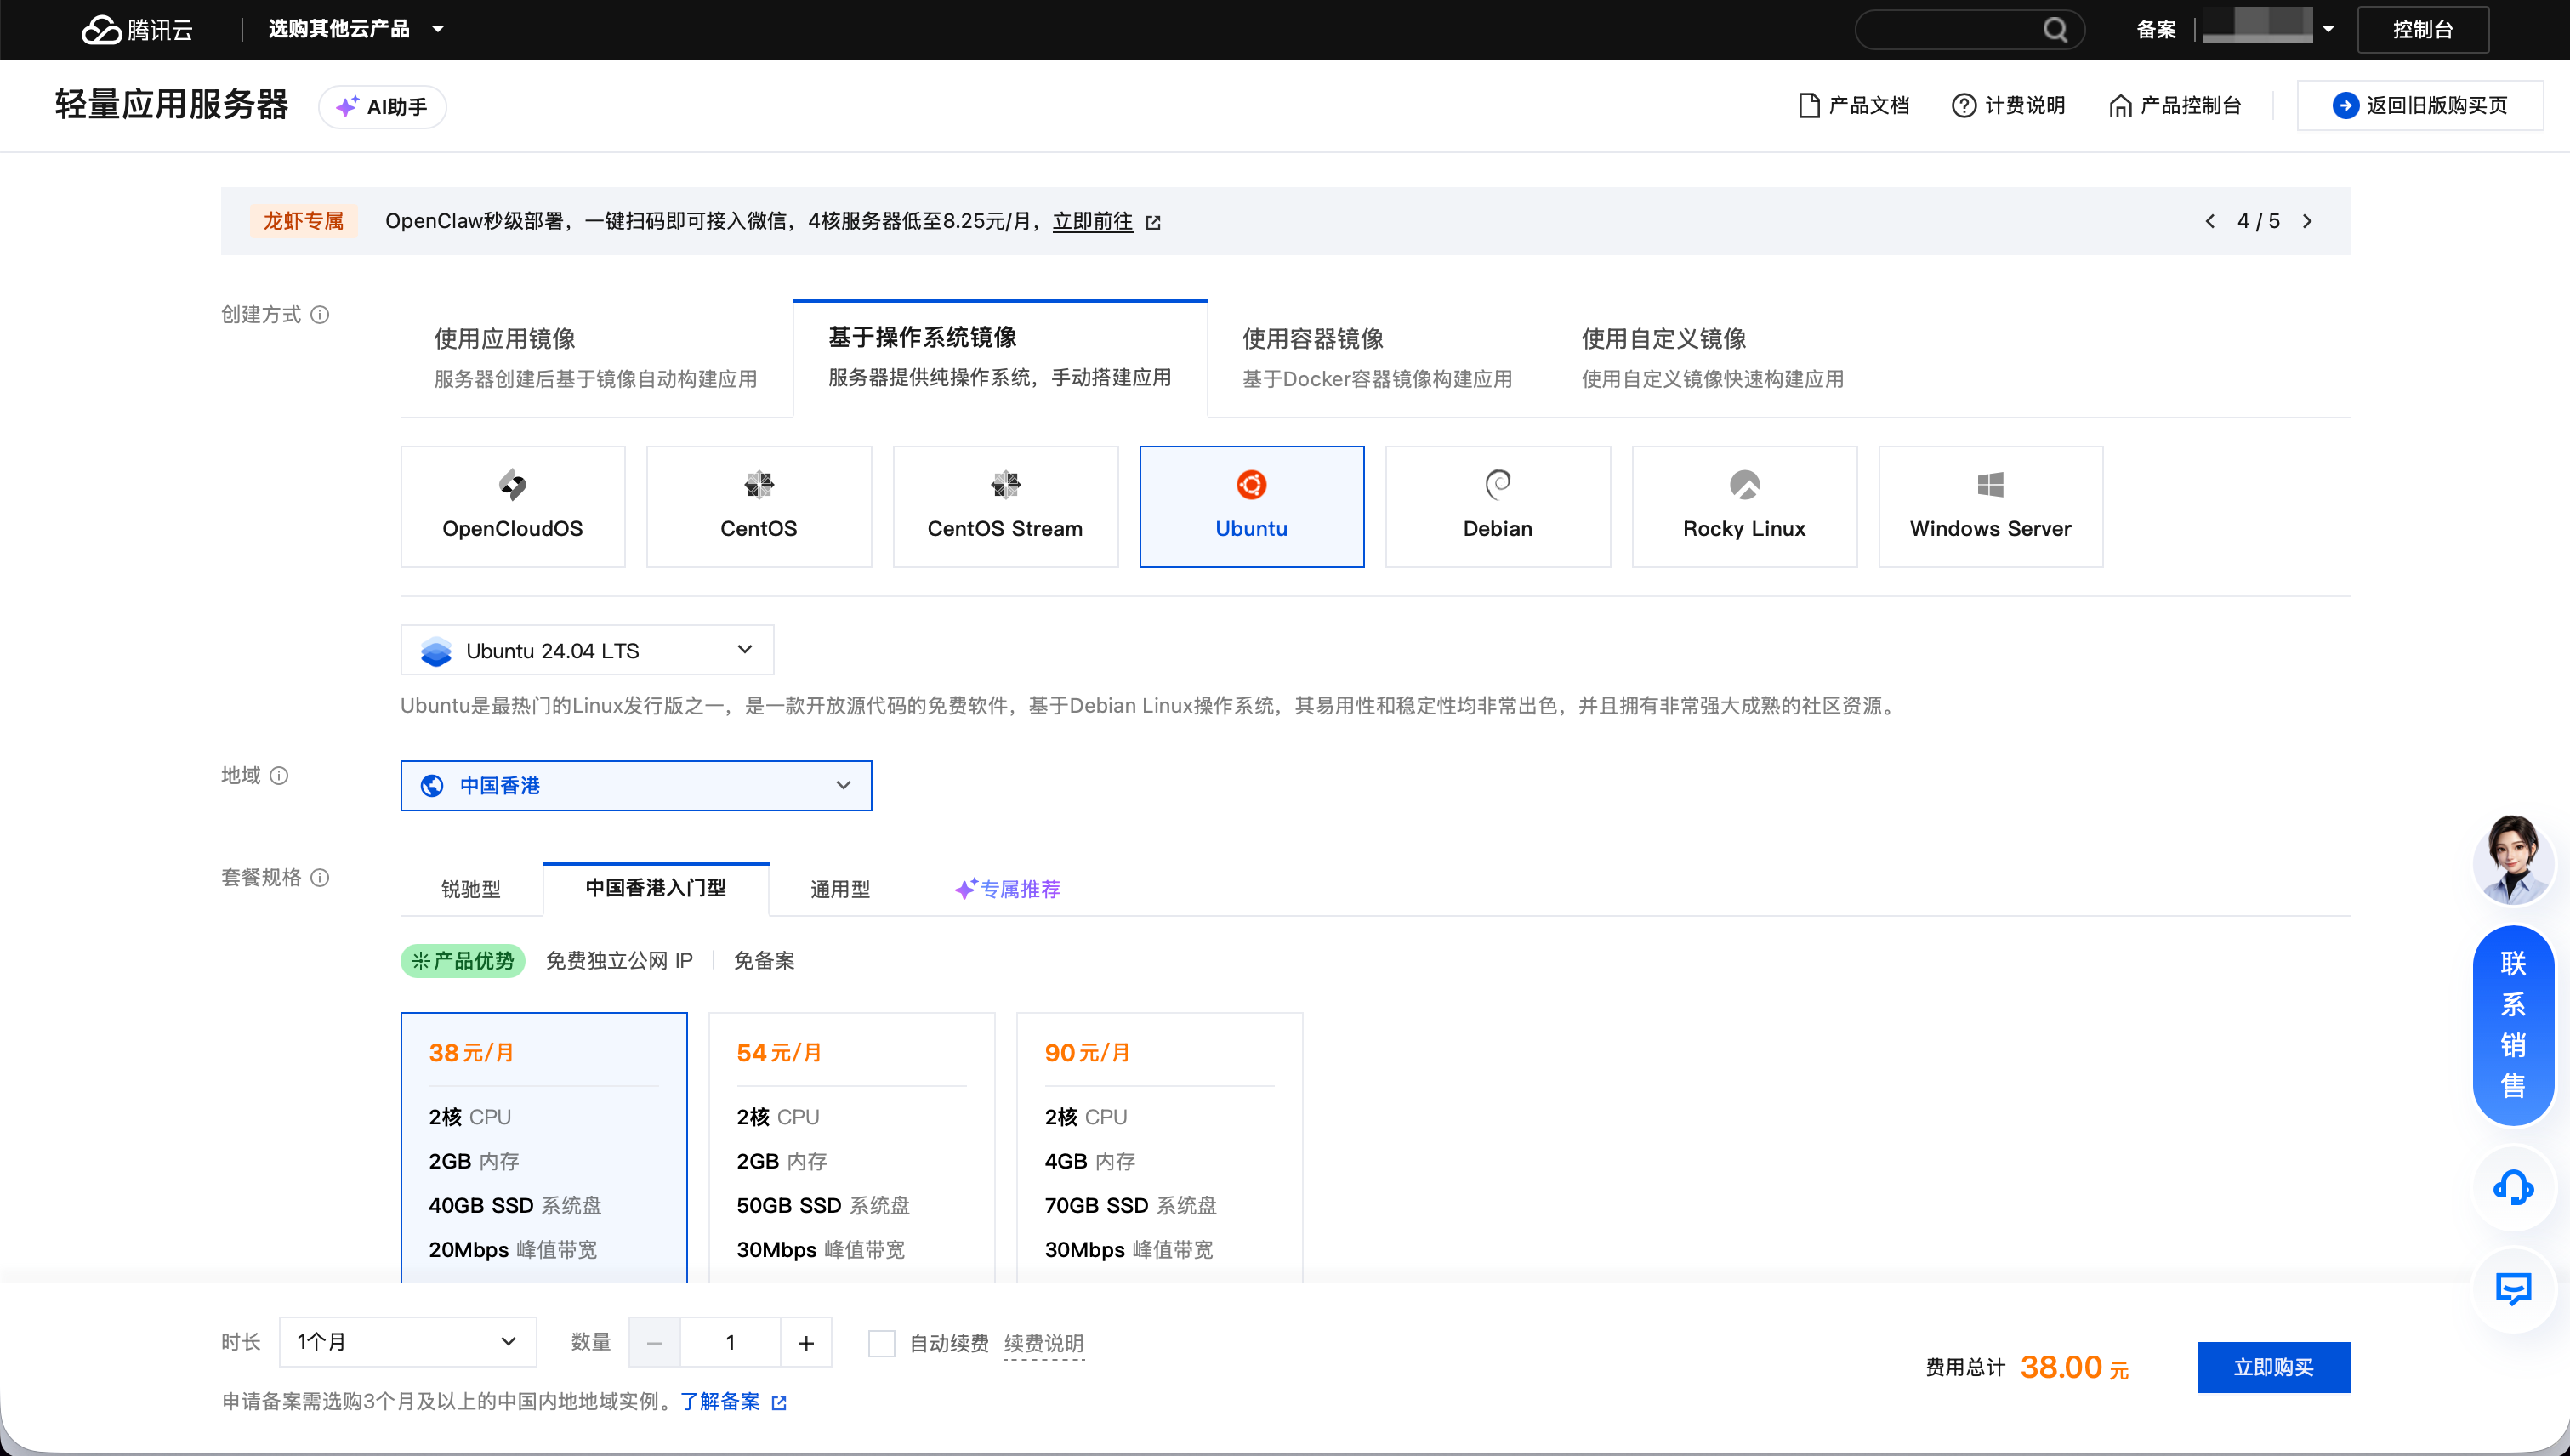Switch to 使用容器镜像 tab
The width and height of the screenshot is (2570, 1456).
[1377, 358]
